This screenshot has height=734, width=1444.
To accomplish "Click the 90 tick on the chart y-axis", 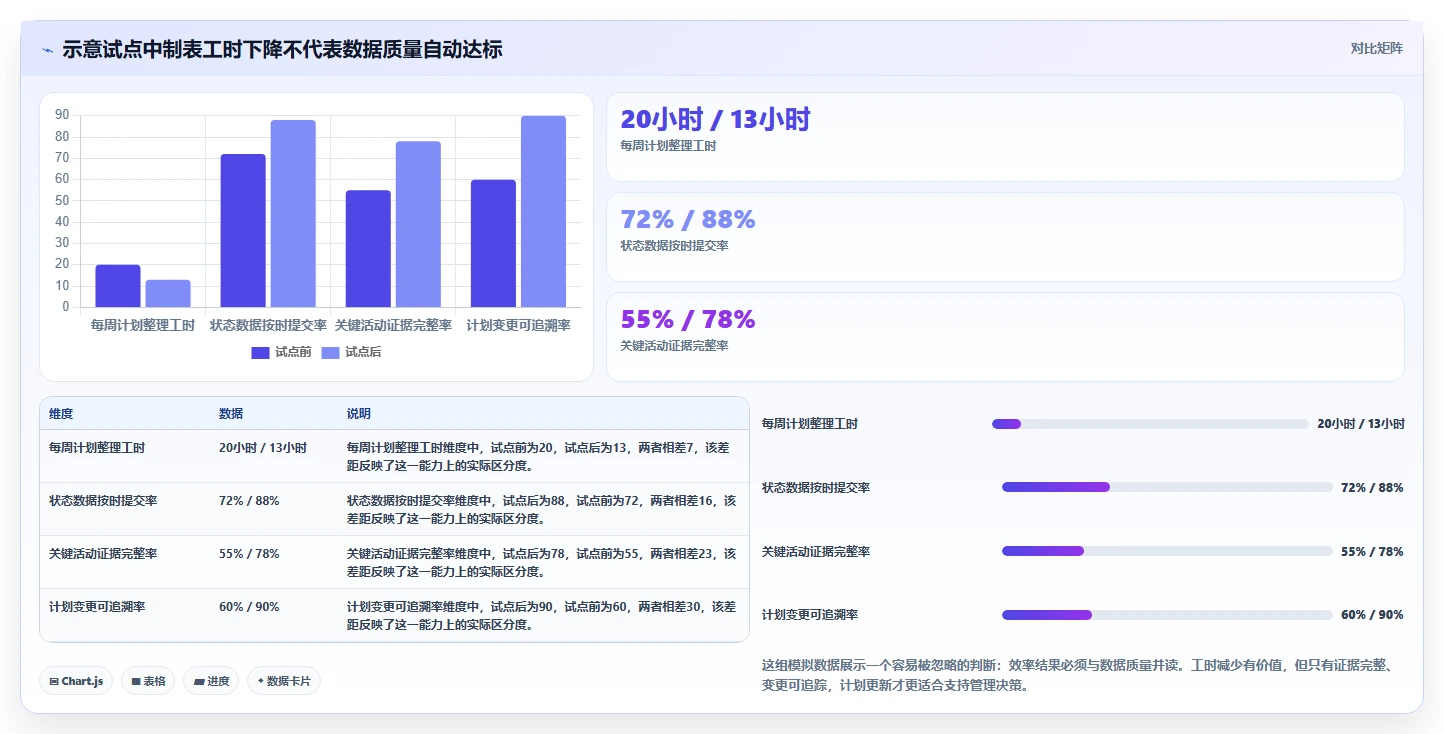I will coord(62,115).
